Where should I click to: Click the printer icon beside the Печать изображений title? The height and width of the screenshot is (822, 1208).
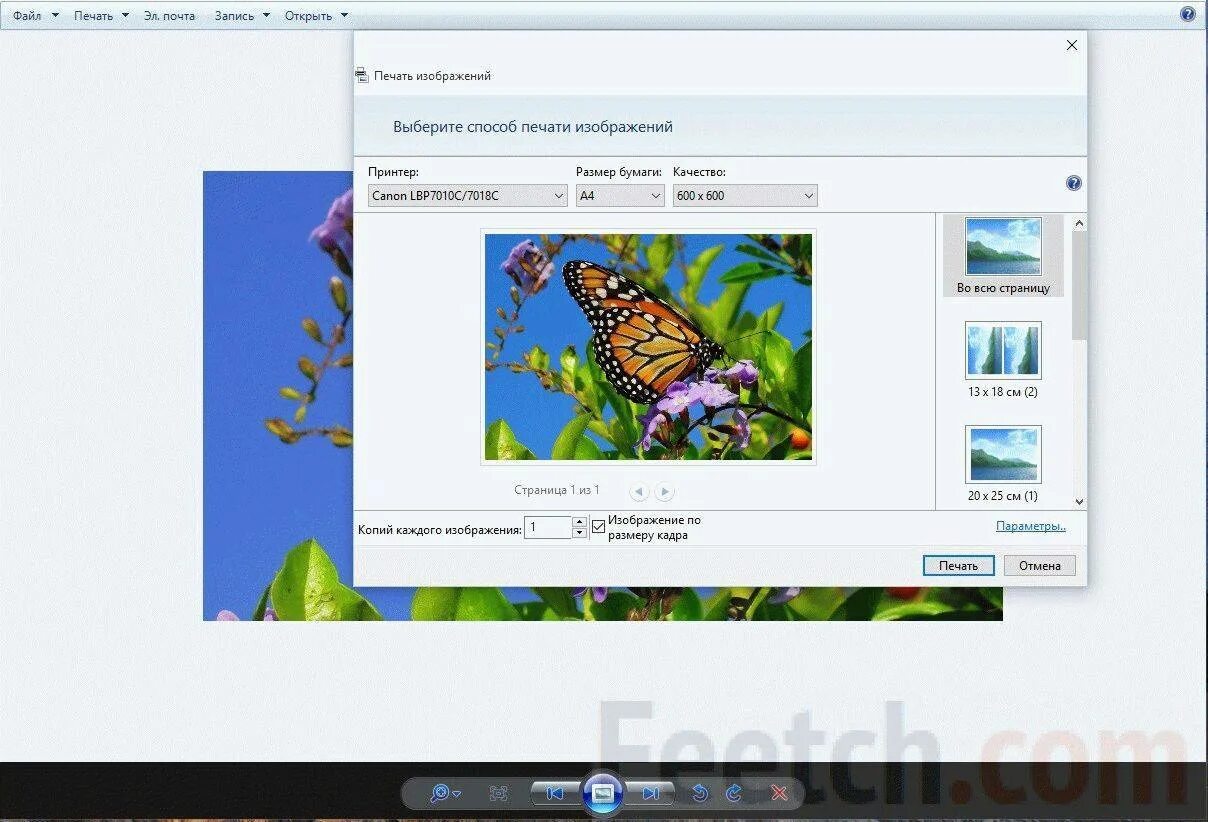click(361, 76)
